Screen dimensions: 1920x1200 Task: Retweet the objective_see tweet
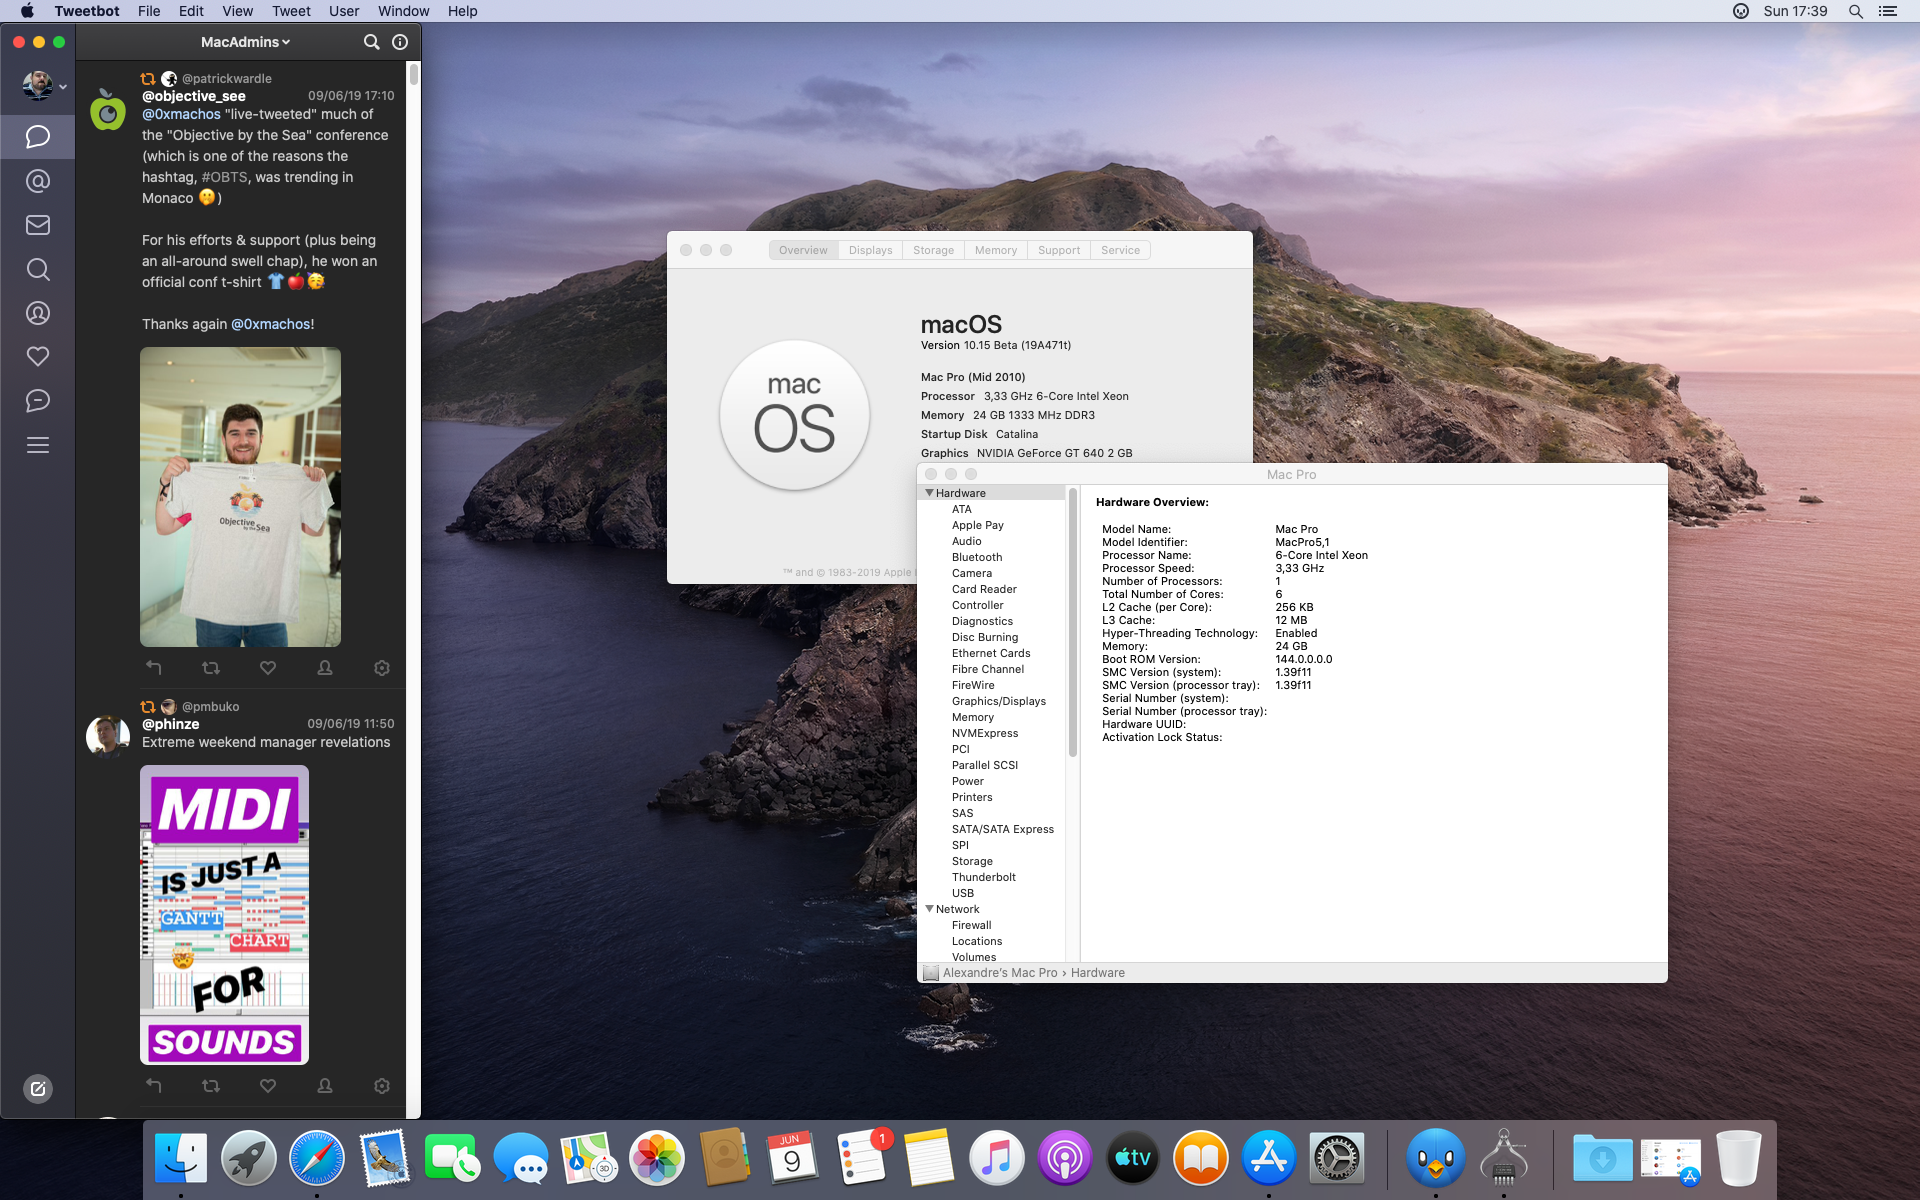(211, 668)
